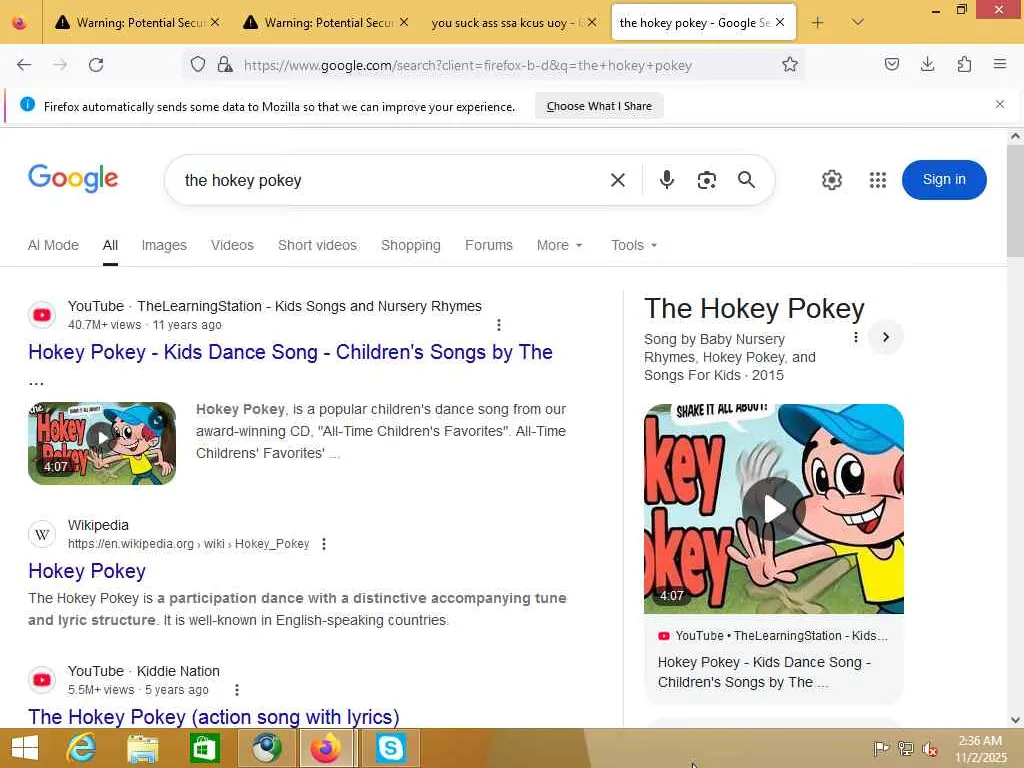Close the active hokey pokey tab
The height and width of the screenshot is (768, 1024).
(x=780, y=22)
